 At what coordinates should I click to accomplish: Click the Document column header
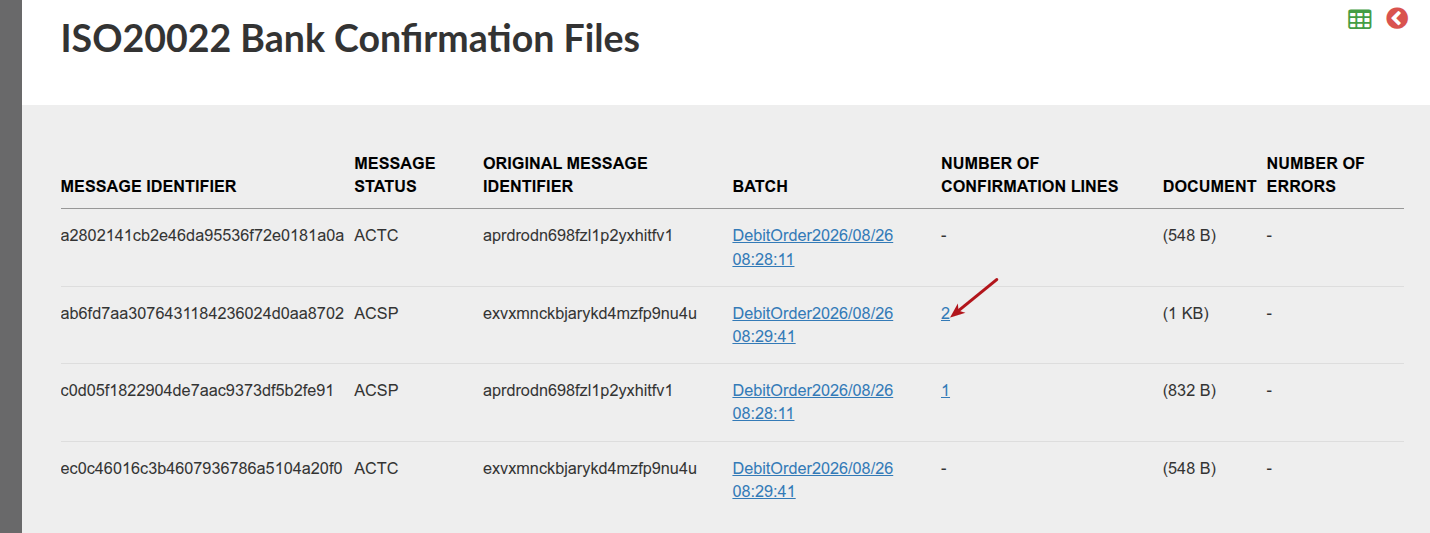coord(1209,186)
